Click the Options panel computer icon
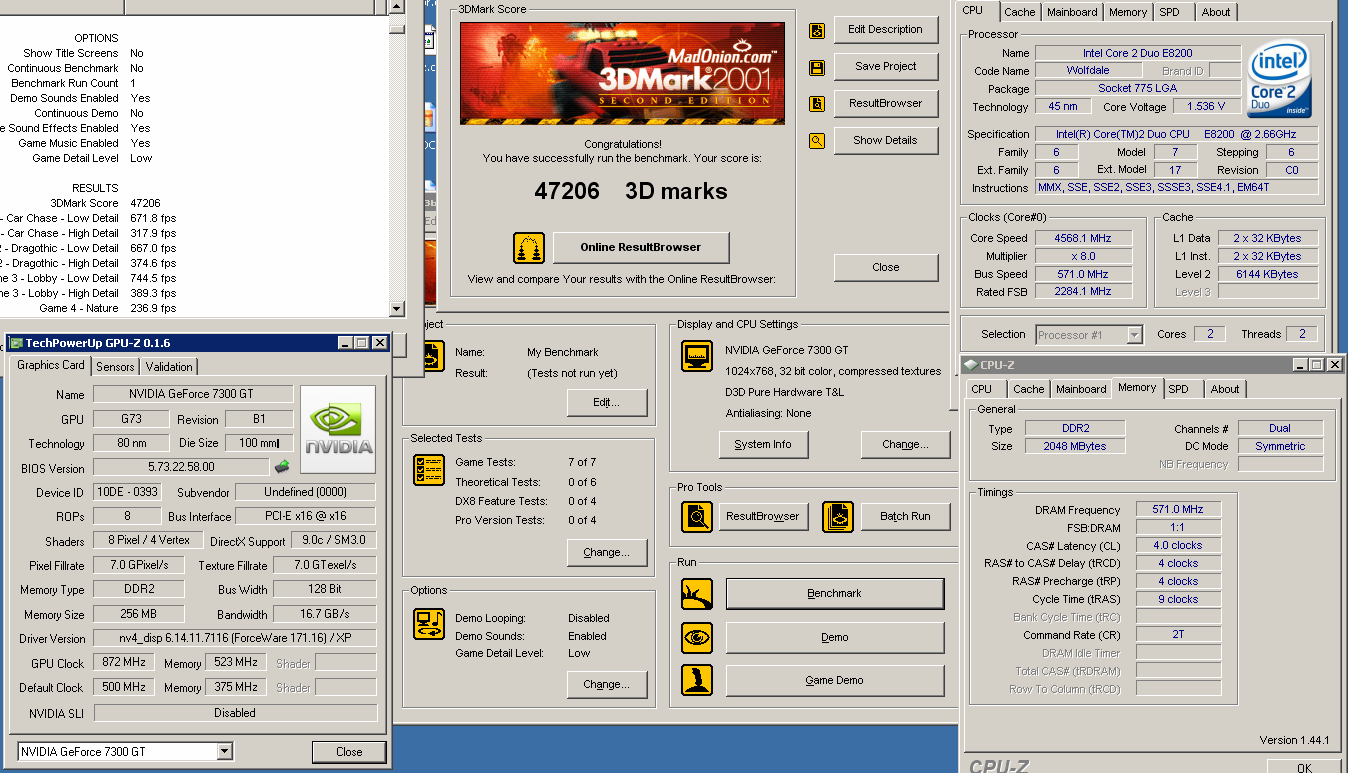The height and width of the screenshot is (773, 1348). pos(429,624)
